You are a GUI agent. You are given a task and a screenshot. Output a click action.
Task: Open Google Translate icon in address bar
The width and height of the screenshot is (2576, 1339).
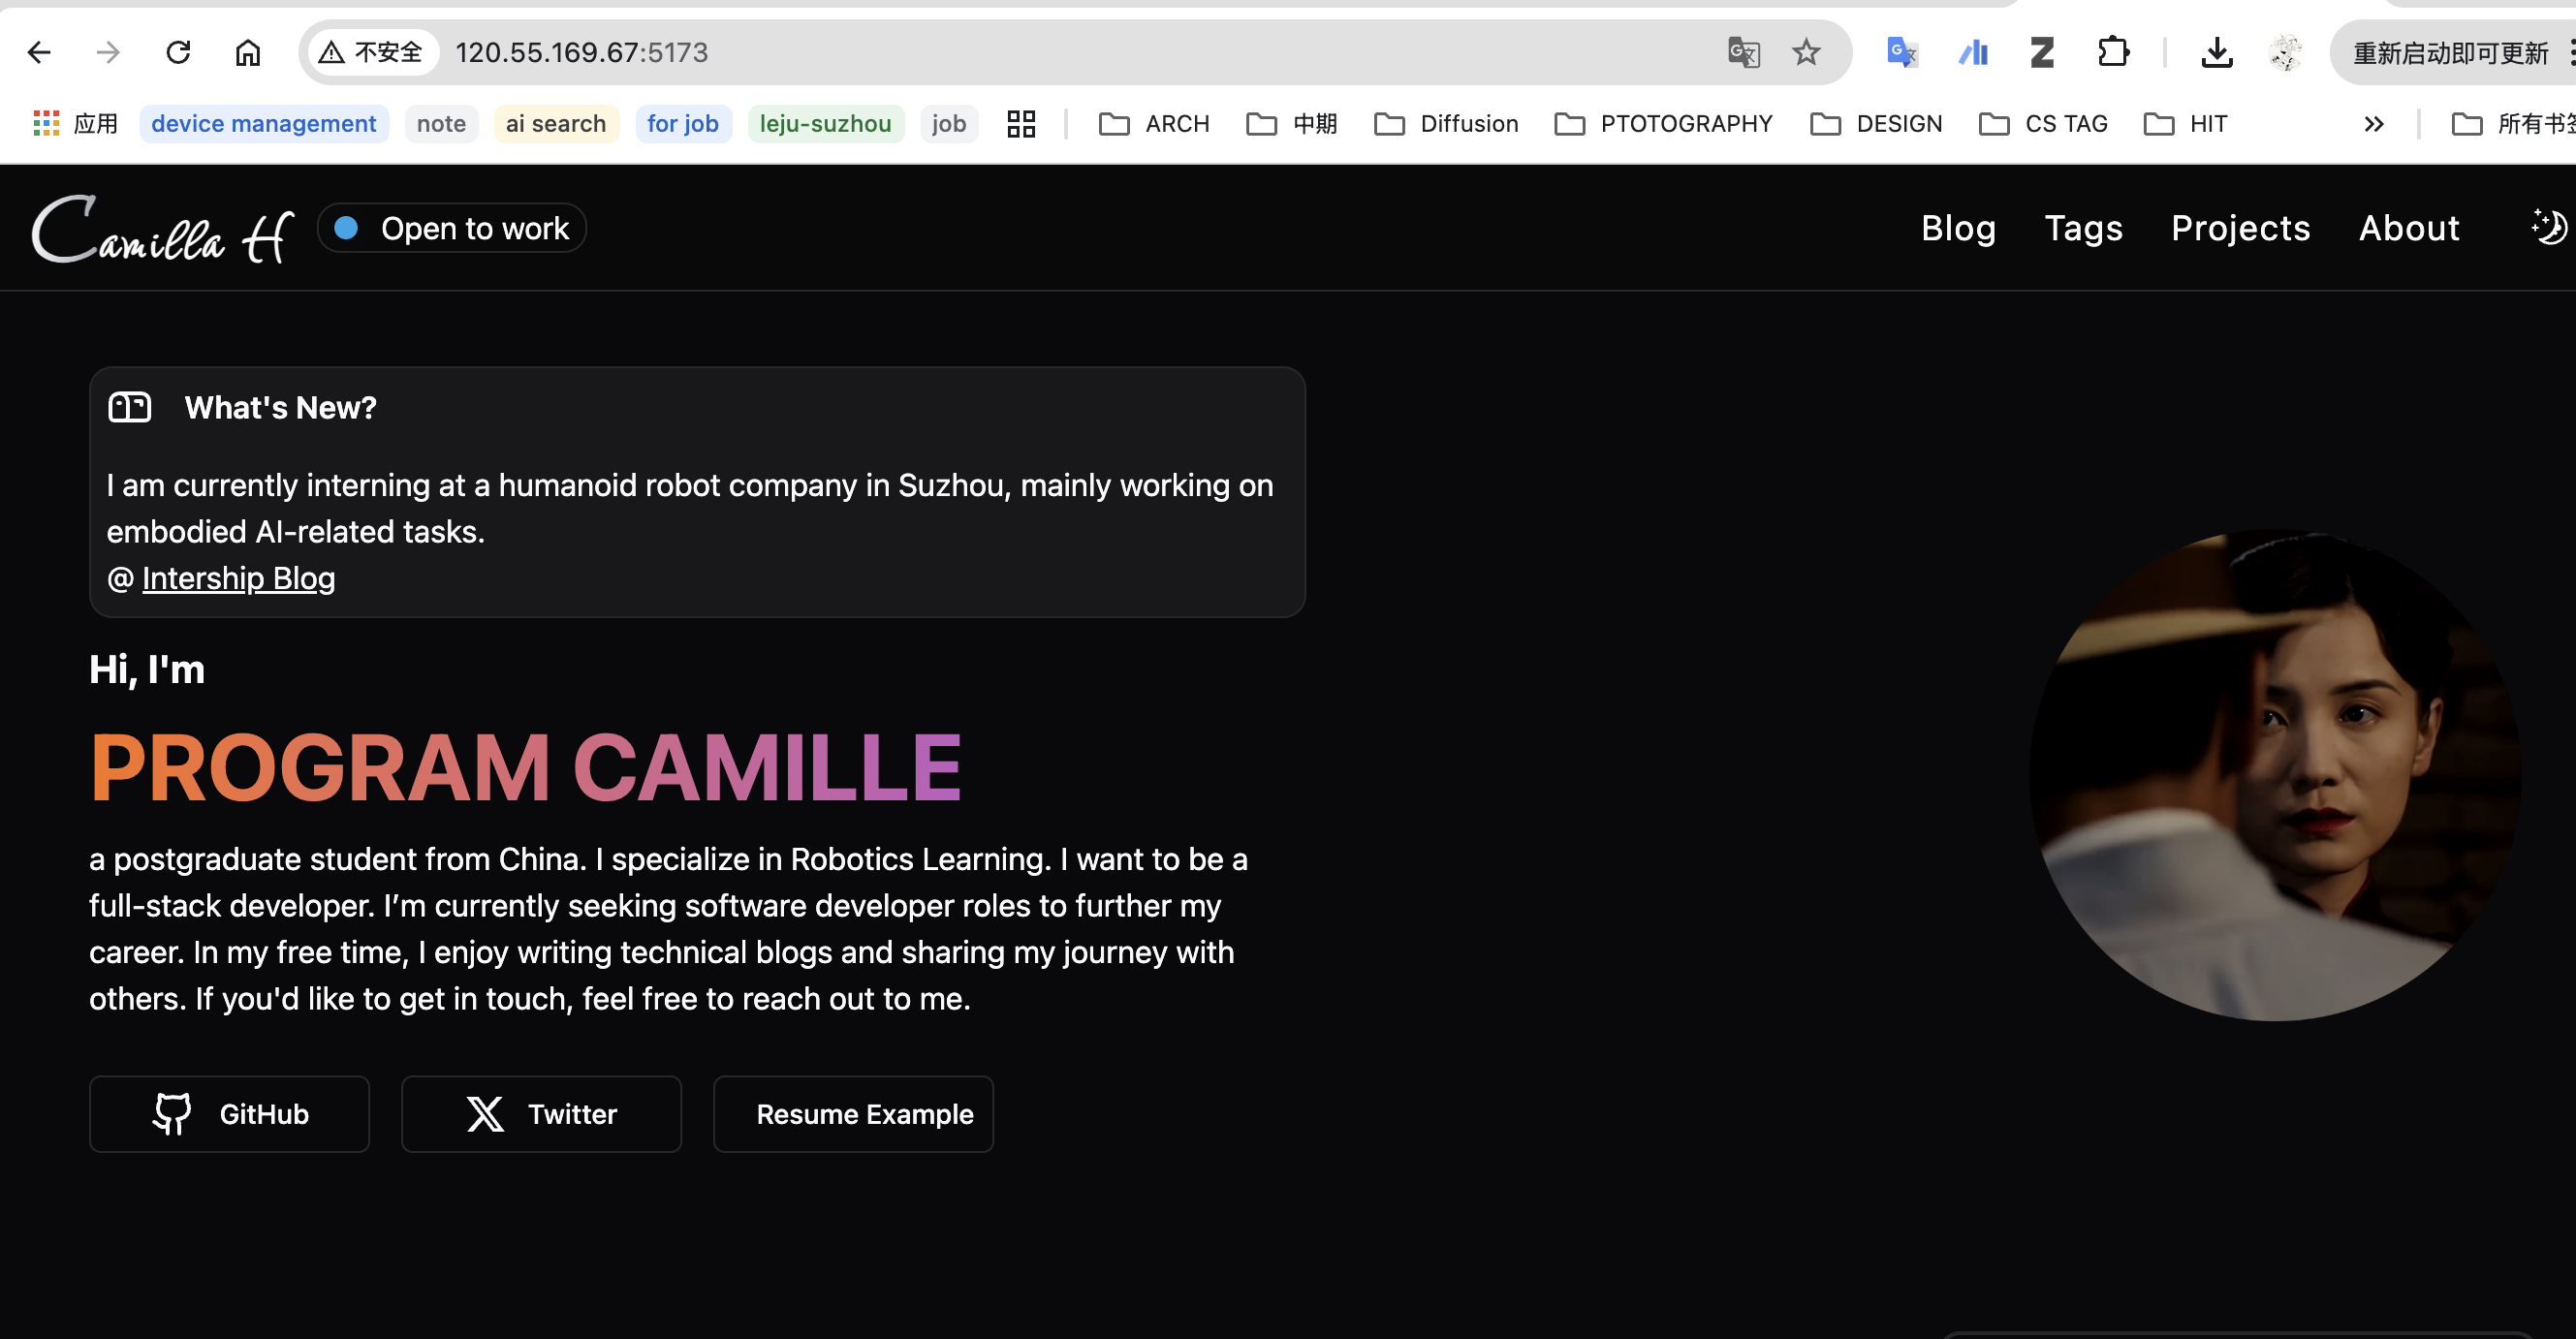pyautogui.click(x=1743, y=52)
